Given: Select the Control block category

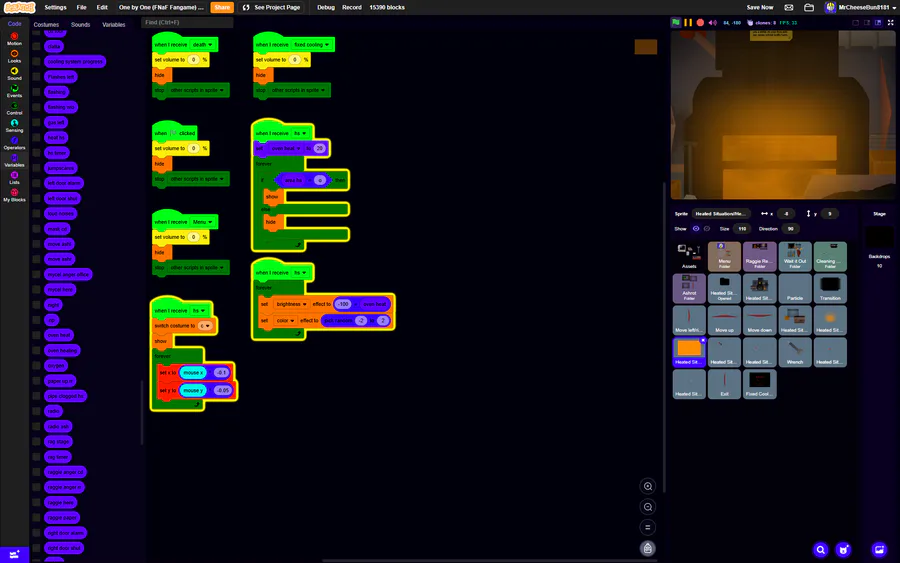Looking at the screenshot, I should [14, 108].
